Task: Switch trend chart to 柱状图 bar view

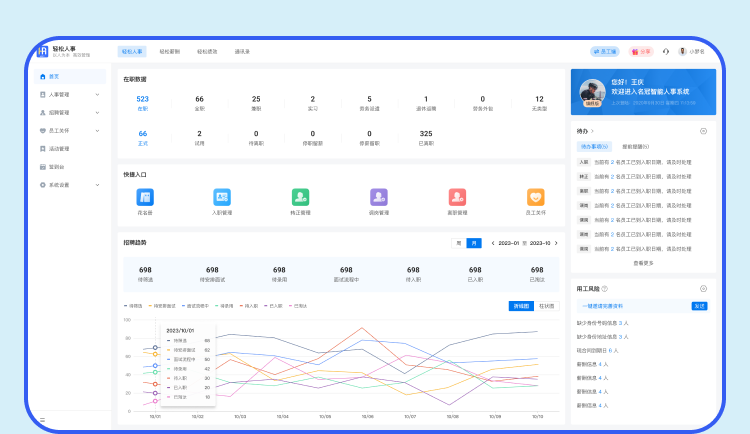Action: (x=546, y=306)
